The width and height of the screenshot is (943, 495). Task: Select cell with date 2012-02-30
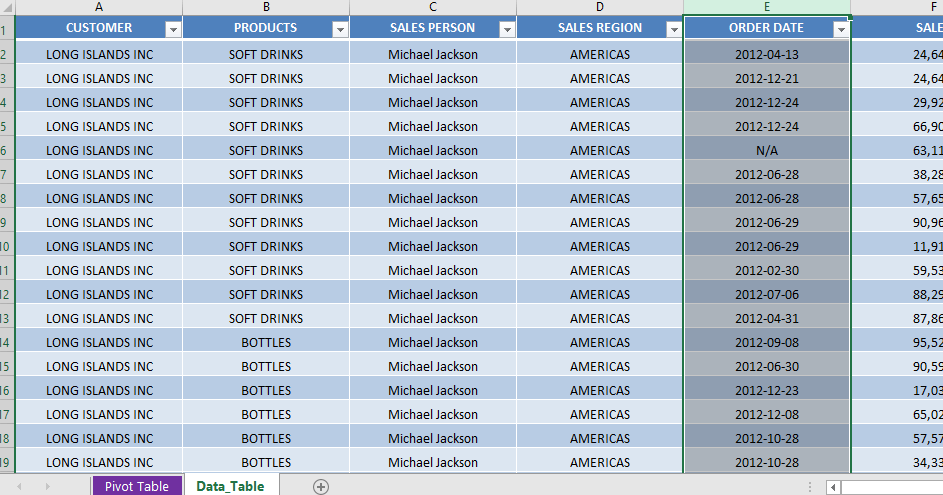[767, 271]
